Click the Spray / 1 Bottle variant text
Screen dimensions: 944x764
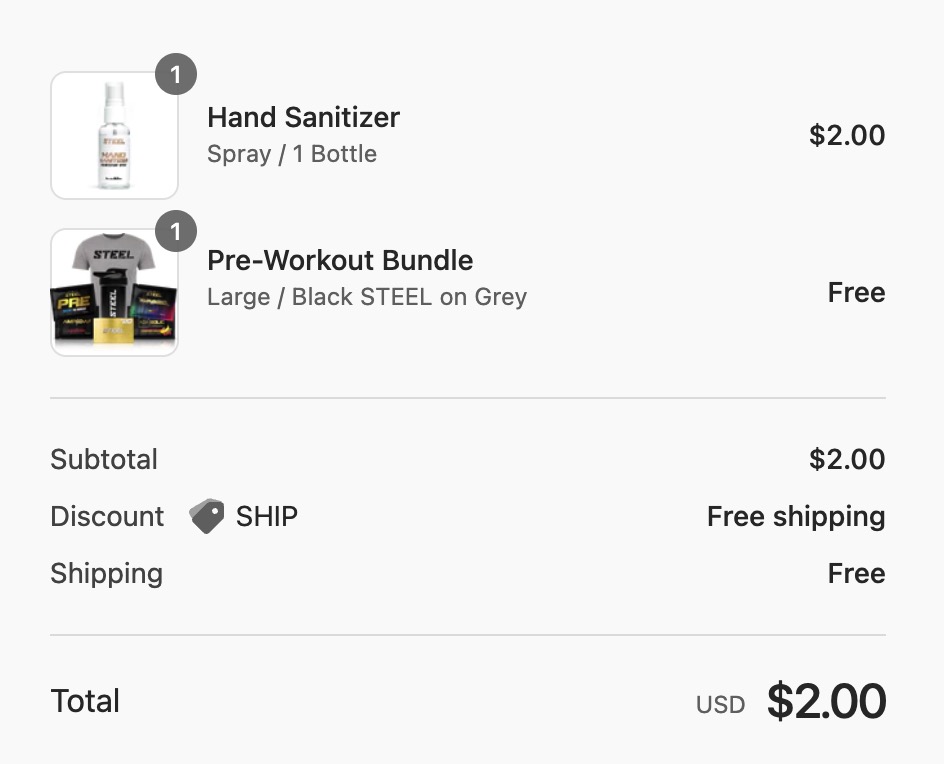[x=292, y=154]
